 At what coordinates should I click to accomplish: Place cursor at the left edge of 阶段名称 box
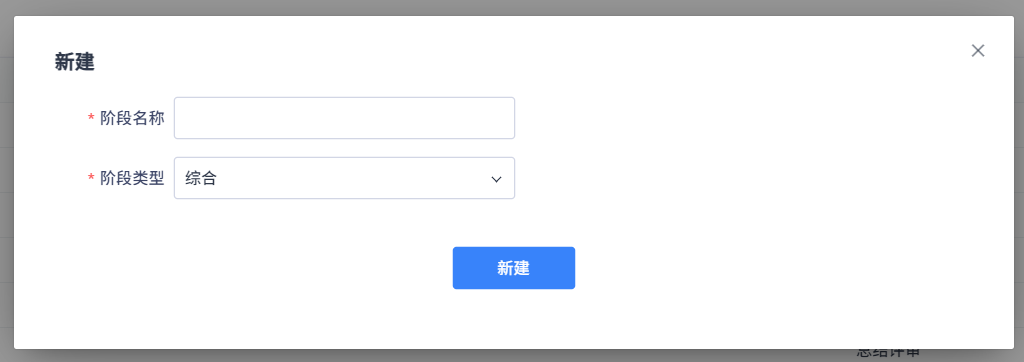pos(183,118)
